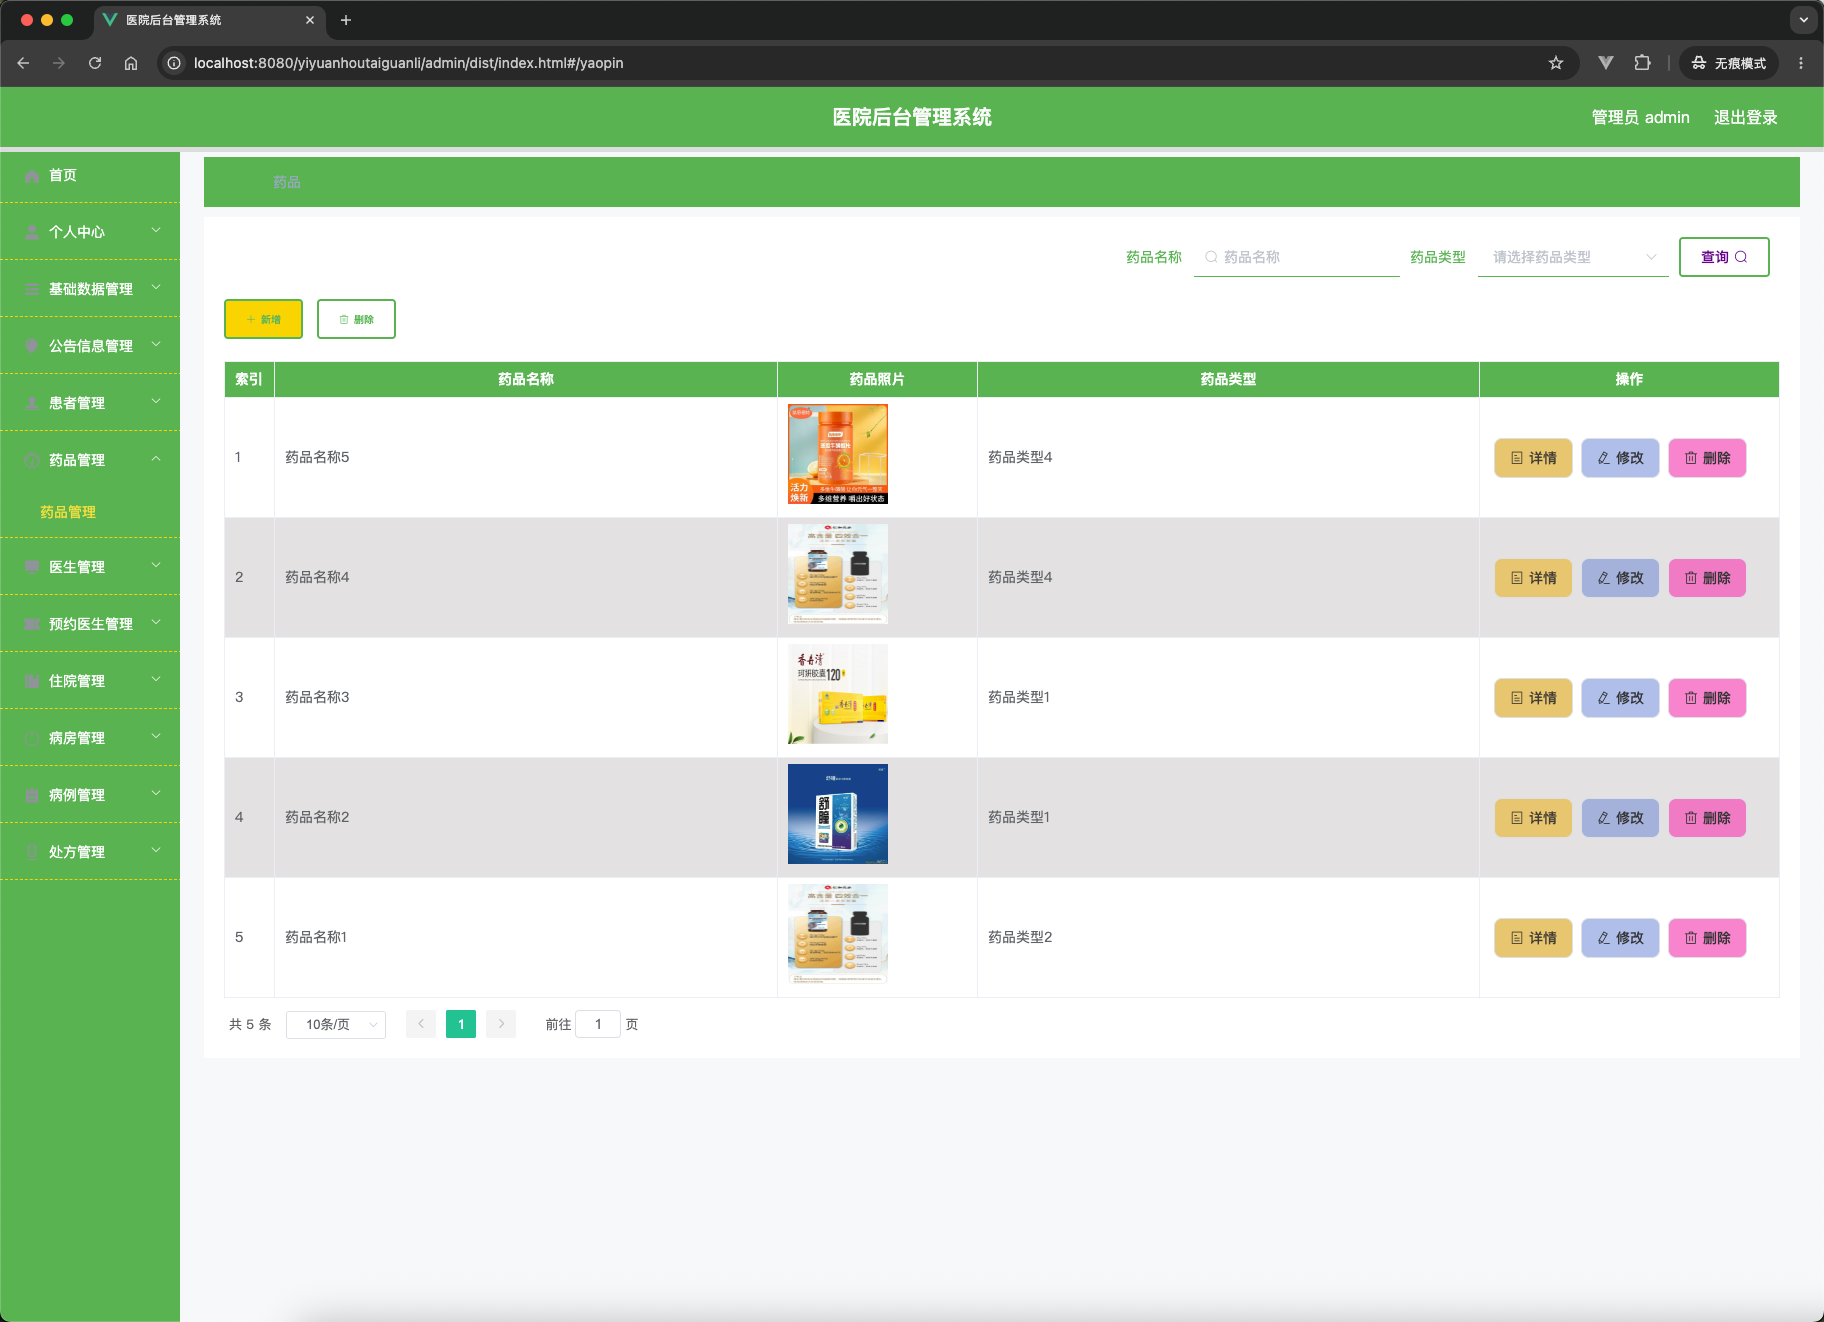Expand the 公告信息管理 menu chevron
This screenshot has height=1322, width=1824.
coord(156,345)
